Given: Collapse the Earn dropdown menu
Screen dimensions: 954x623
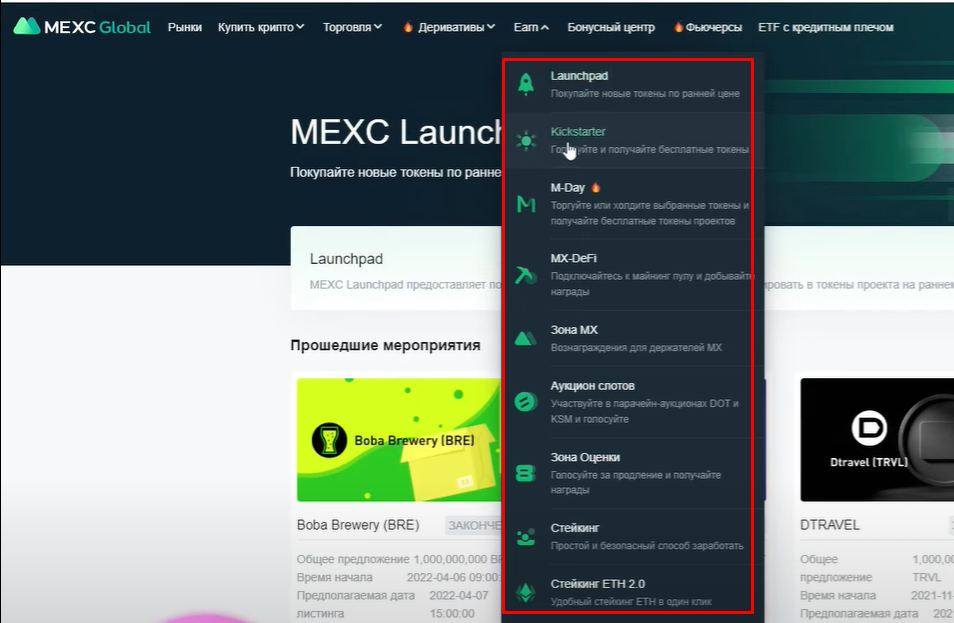Looking at the screenshot, I should pyautogui.click(x=531, y=27).
